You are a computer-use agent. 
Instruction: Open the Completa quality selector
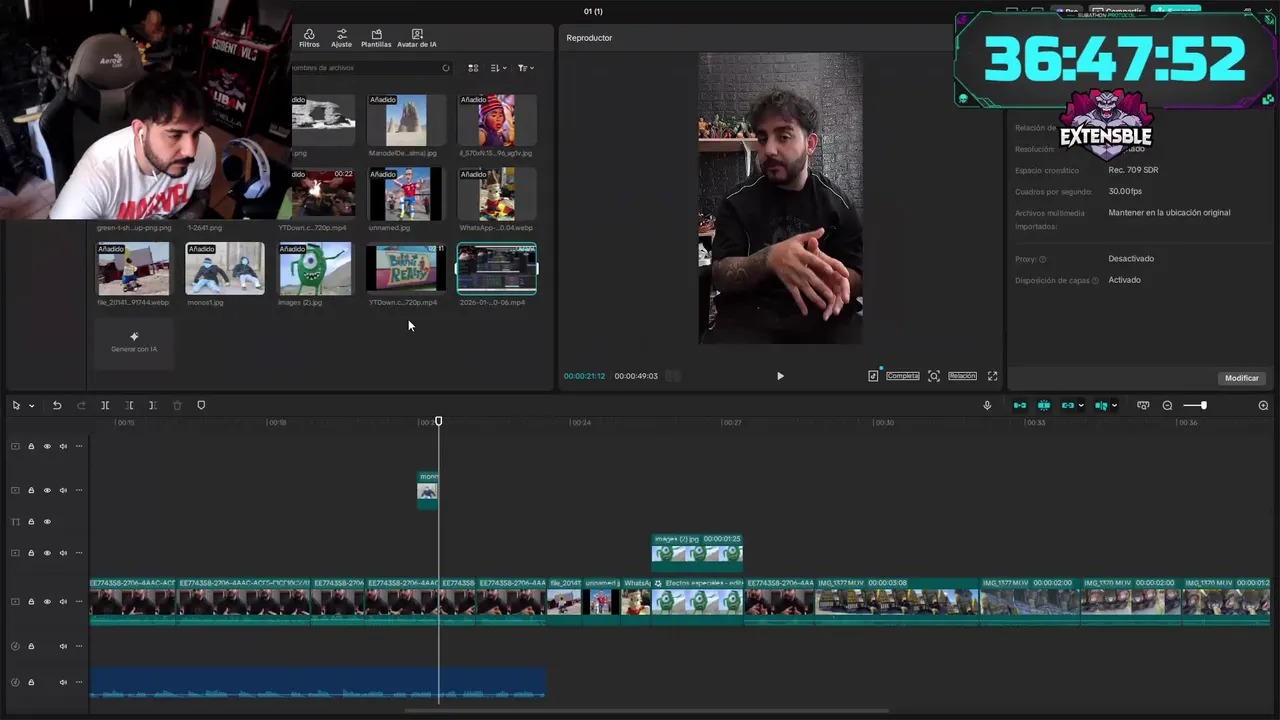[903, 376]
